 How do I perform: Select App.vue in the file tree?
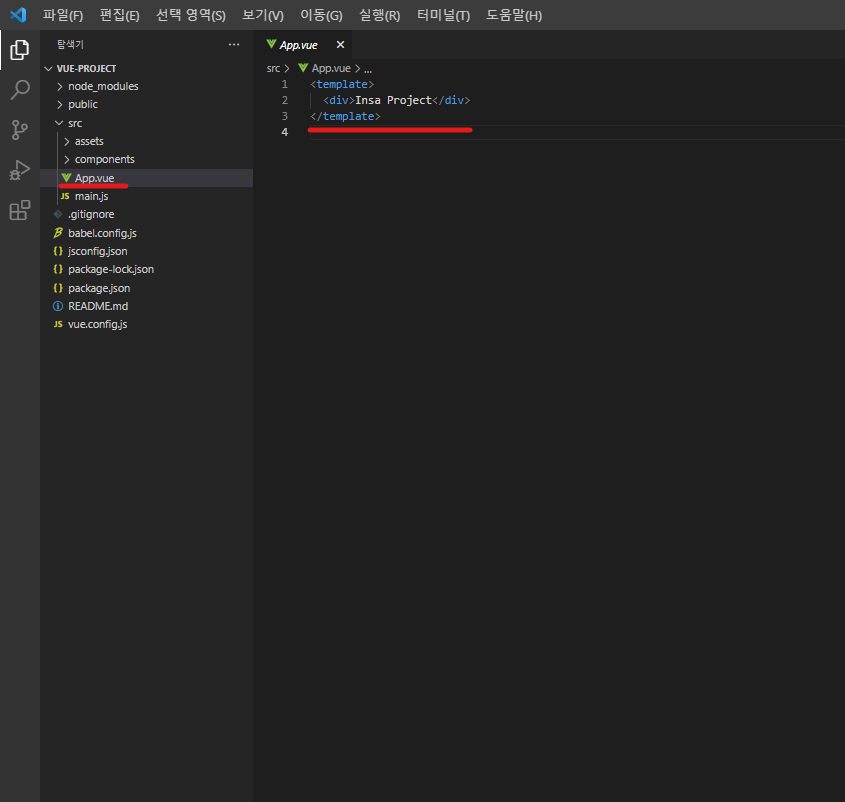coord(146,178)
